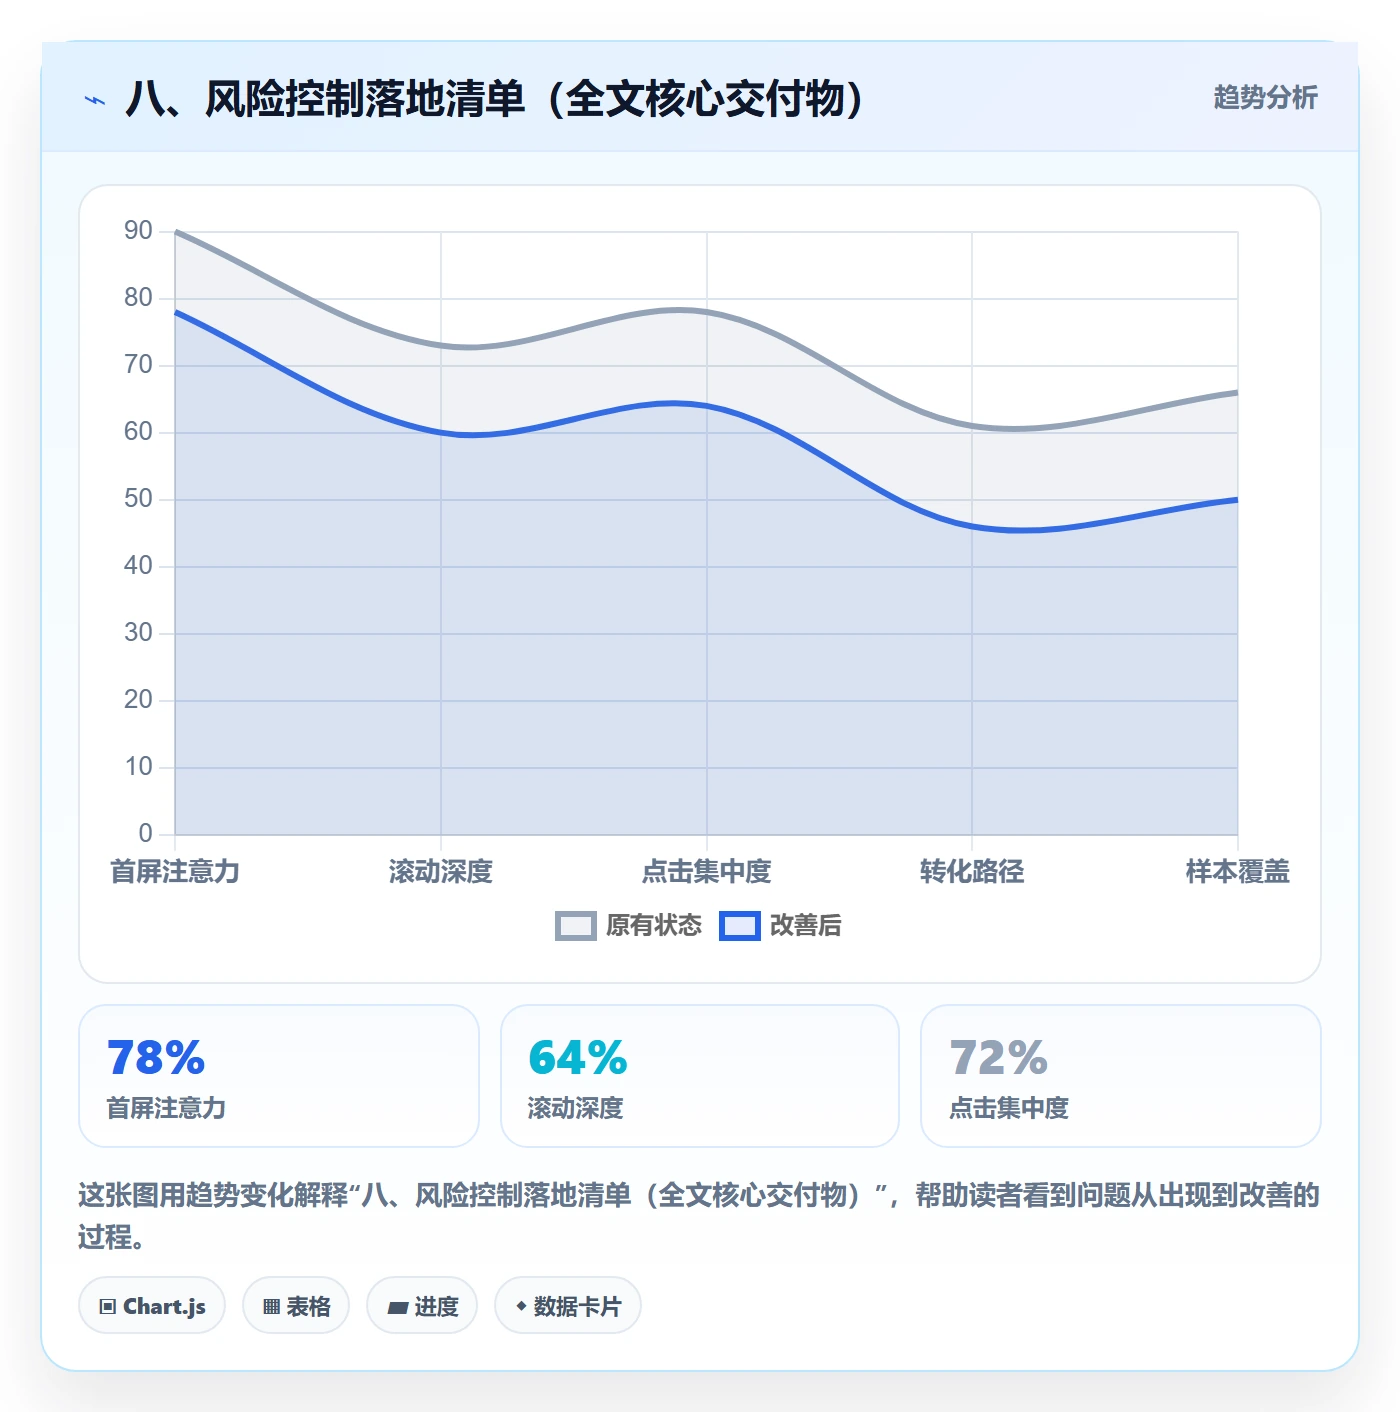
Task: Click x-axis label 滚动深度
Action: coord(441,872)
